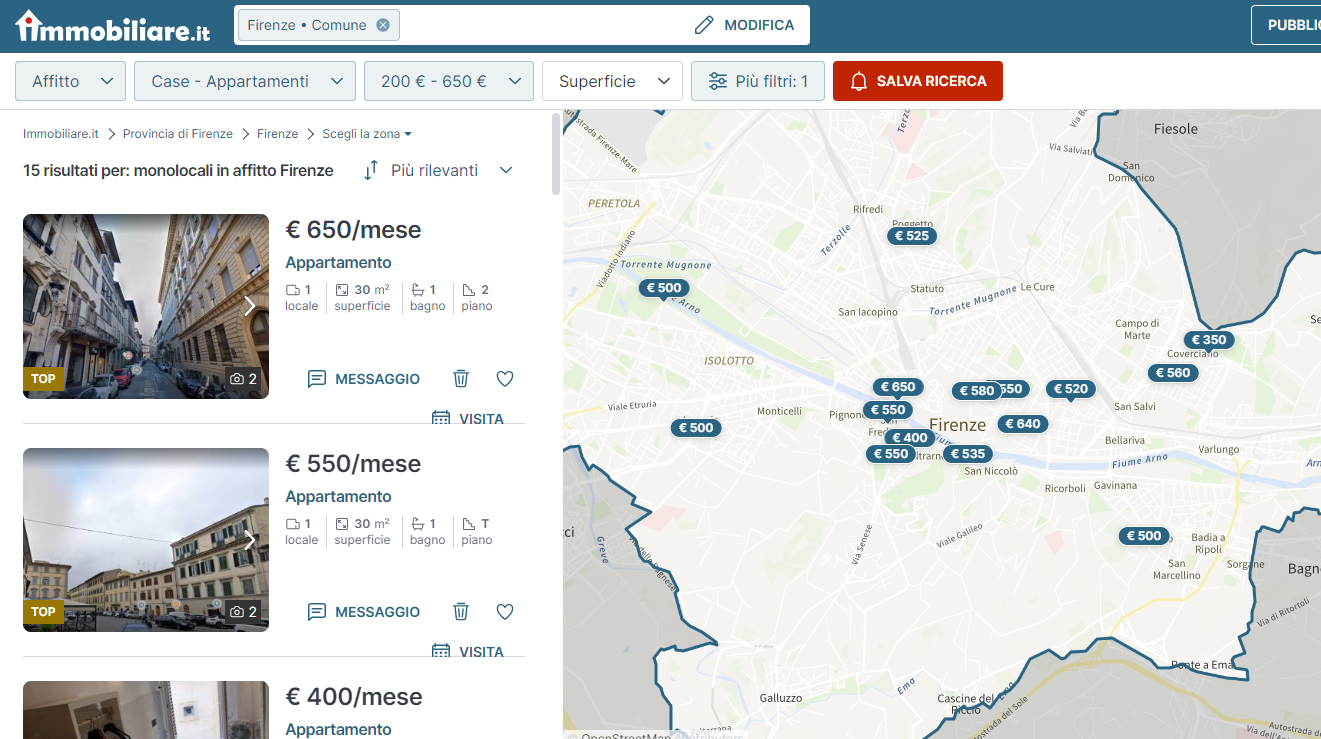Click the photo count badge on € 550 listing
1321x739 pixels.
tap(244, 612)
